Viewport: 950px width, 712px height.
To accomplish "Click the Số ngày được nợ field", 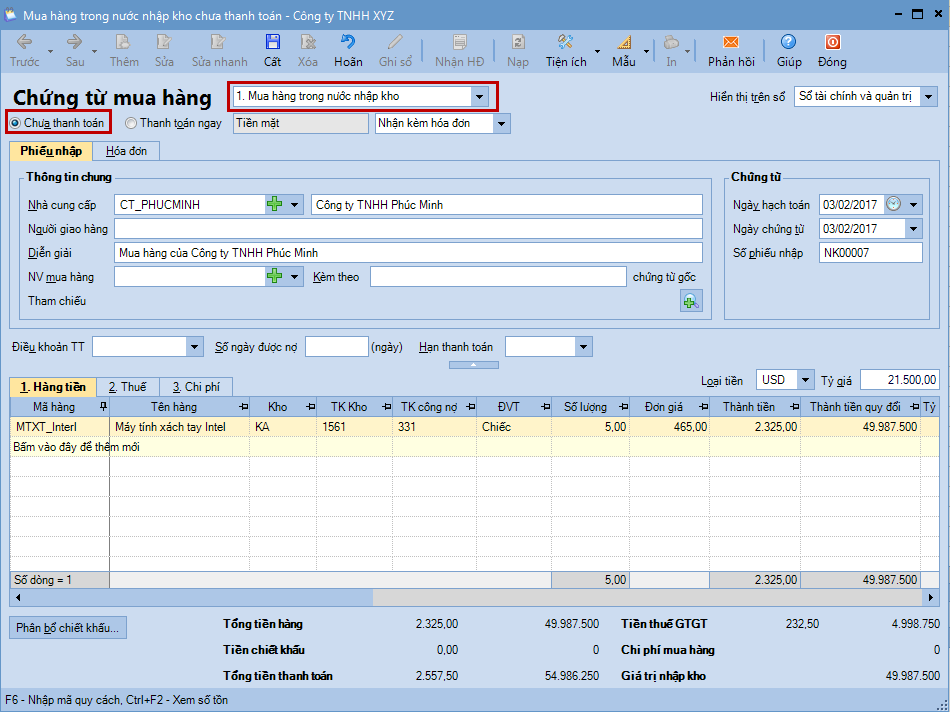I will click(337, 347).
